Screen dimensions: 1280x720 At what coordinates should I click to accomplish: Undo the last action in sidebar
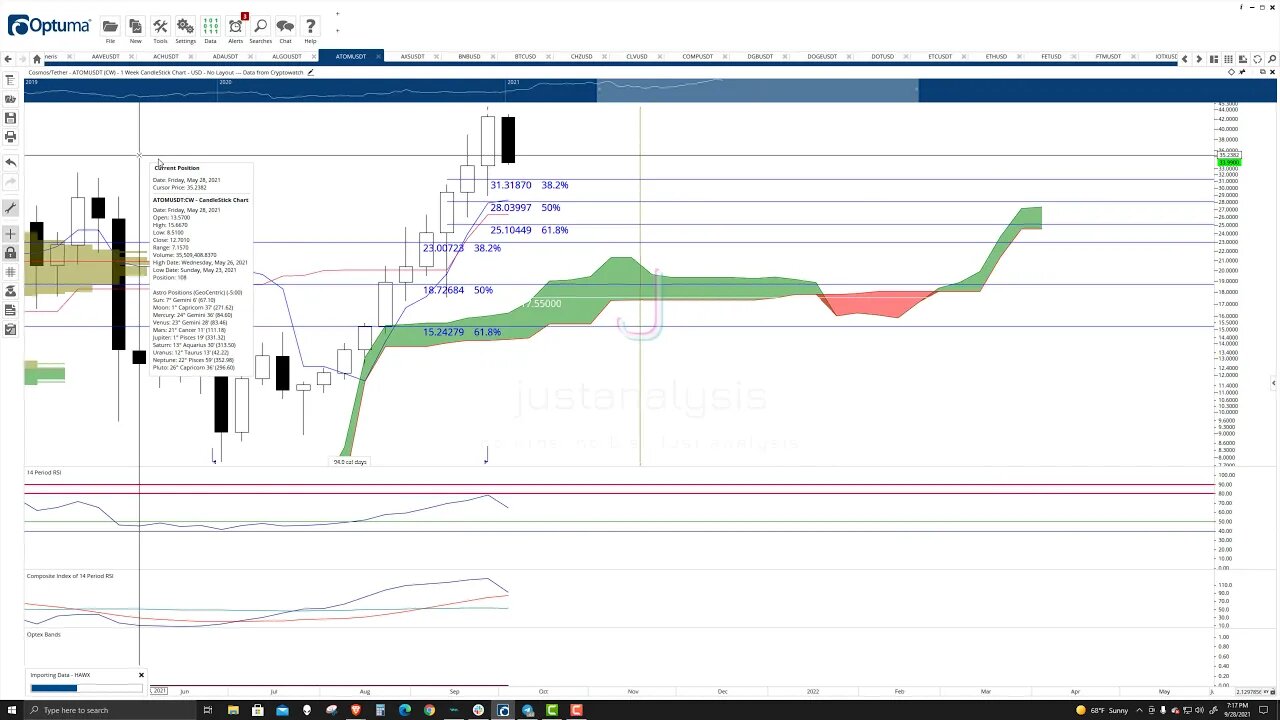(10, 162)
